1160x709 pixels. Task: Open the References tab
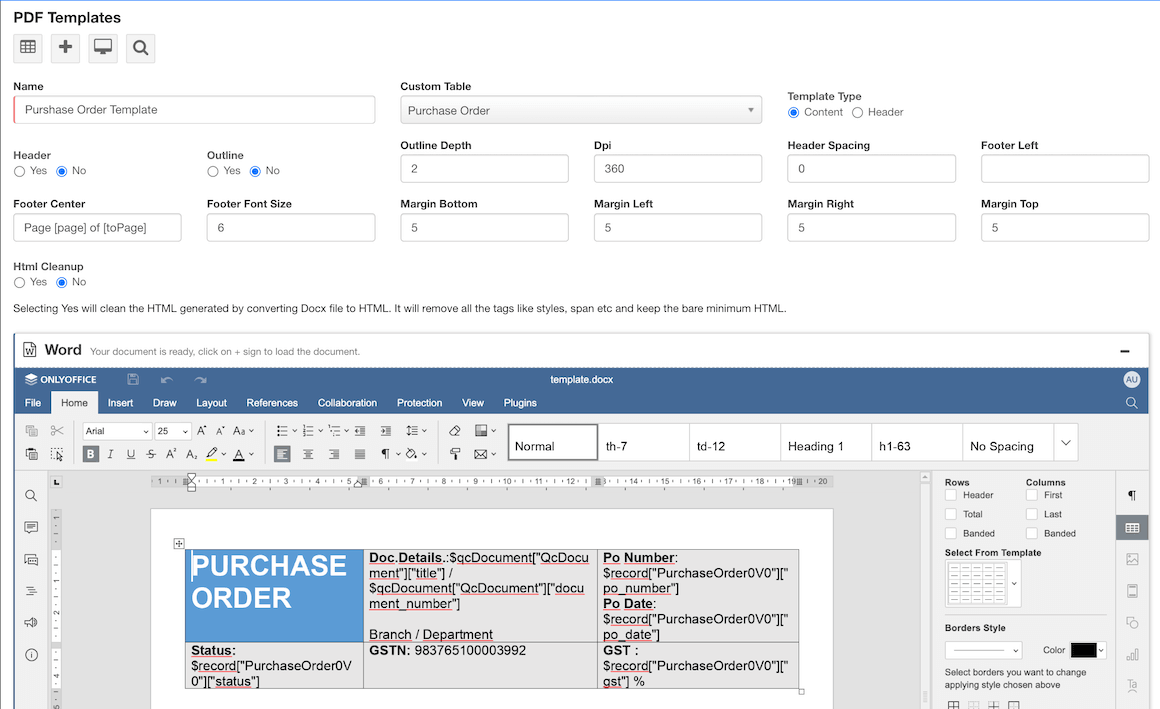pos(272,403)
